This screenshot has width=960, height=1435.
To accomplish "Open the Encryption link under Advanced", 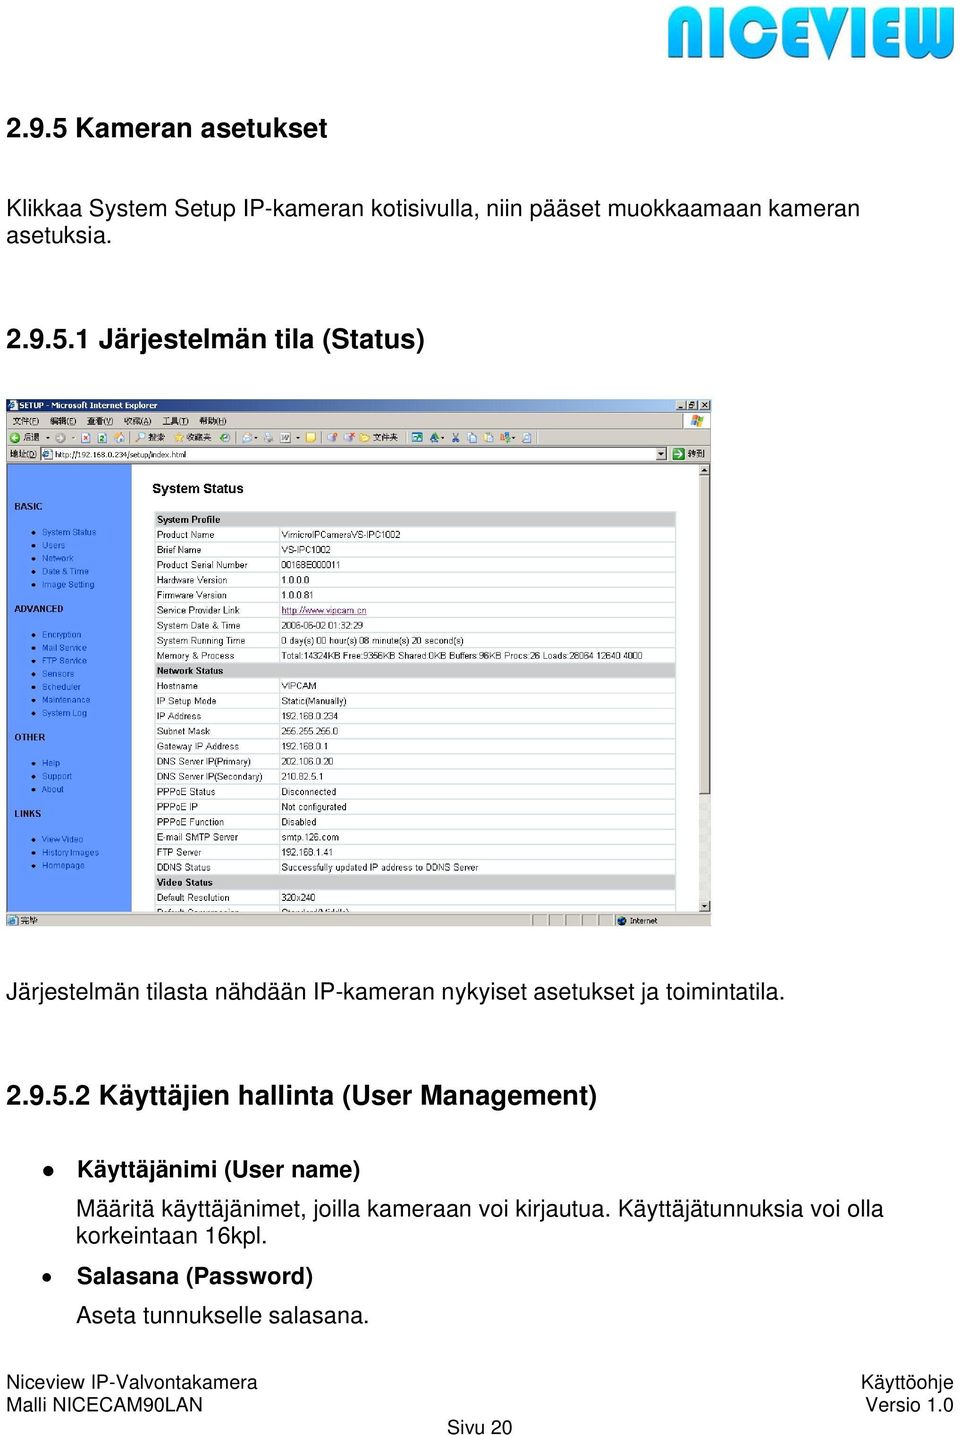I will 61,634.
